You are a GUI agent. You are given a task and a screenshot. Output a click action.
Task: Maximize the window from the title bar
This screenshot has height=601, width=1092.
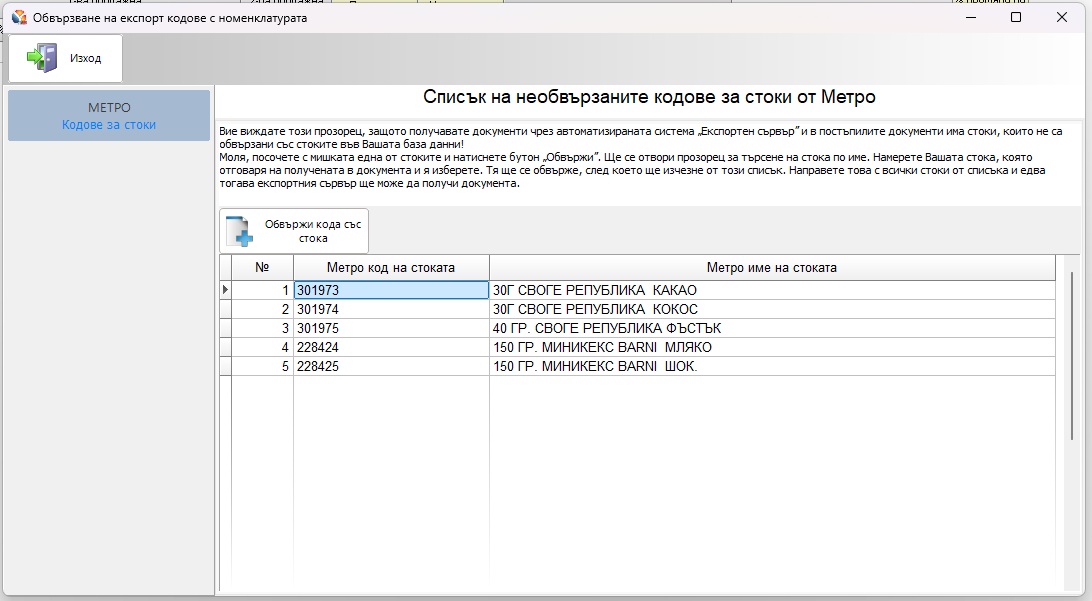(x=1016, y=17)
